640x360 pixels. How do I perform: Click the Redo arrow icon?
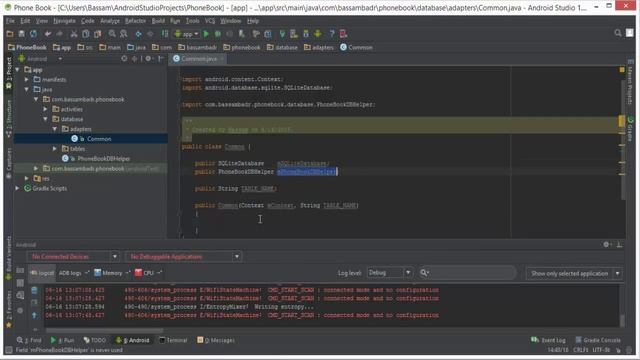tap(60, 34)
